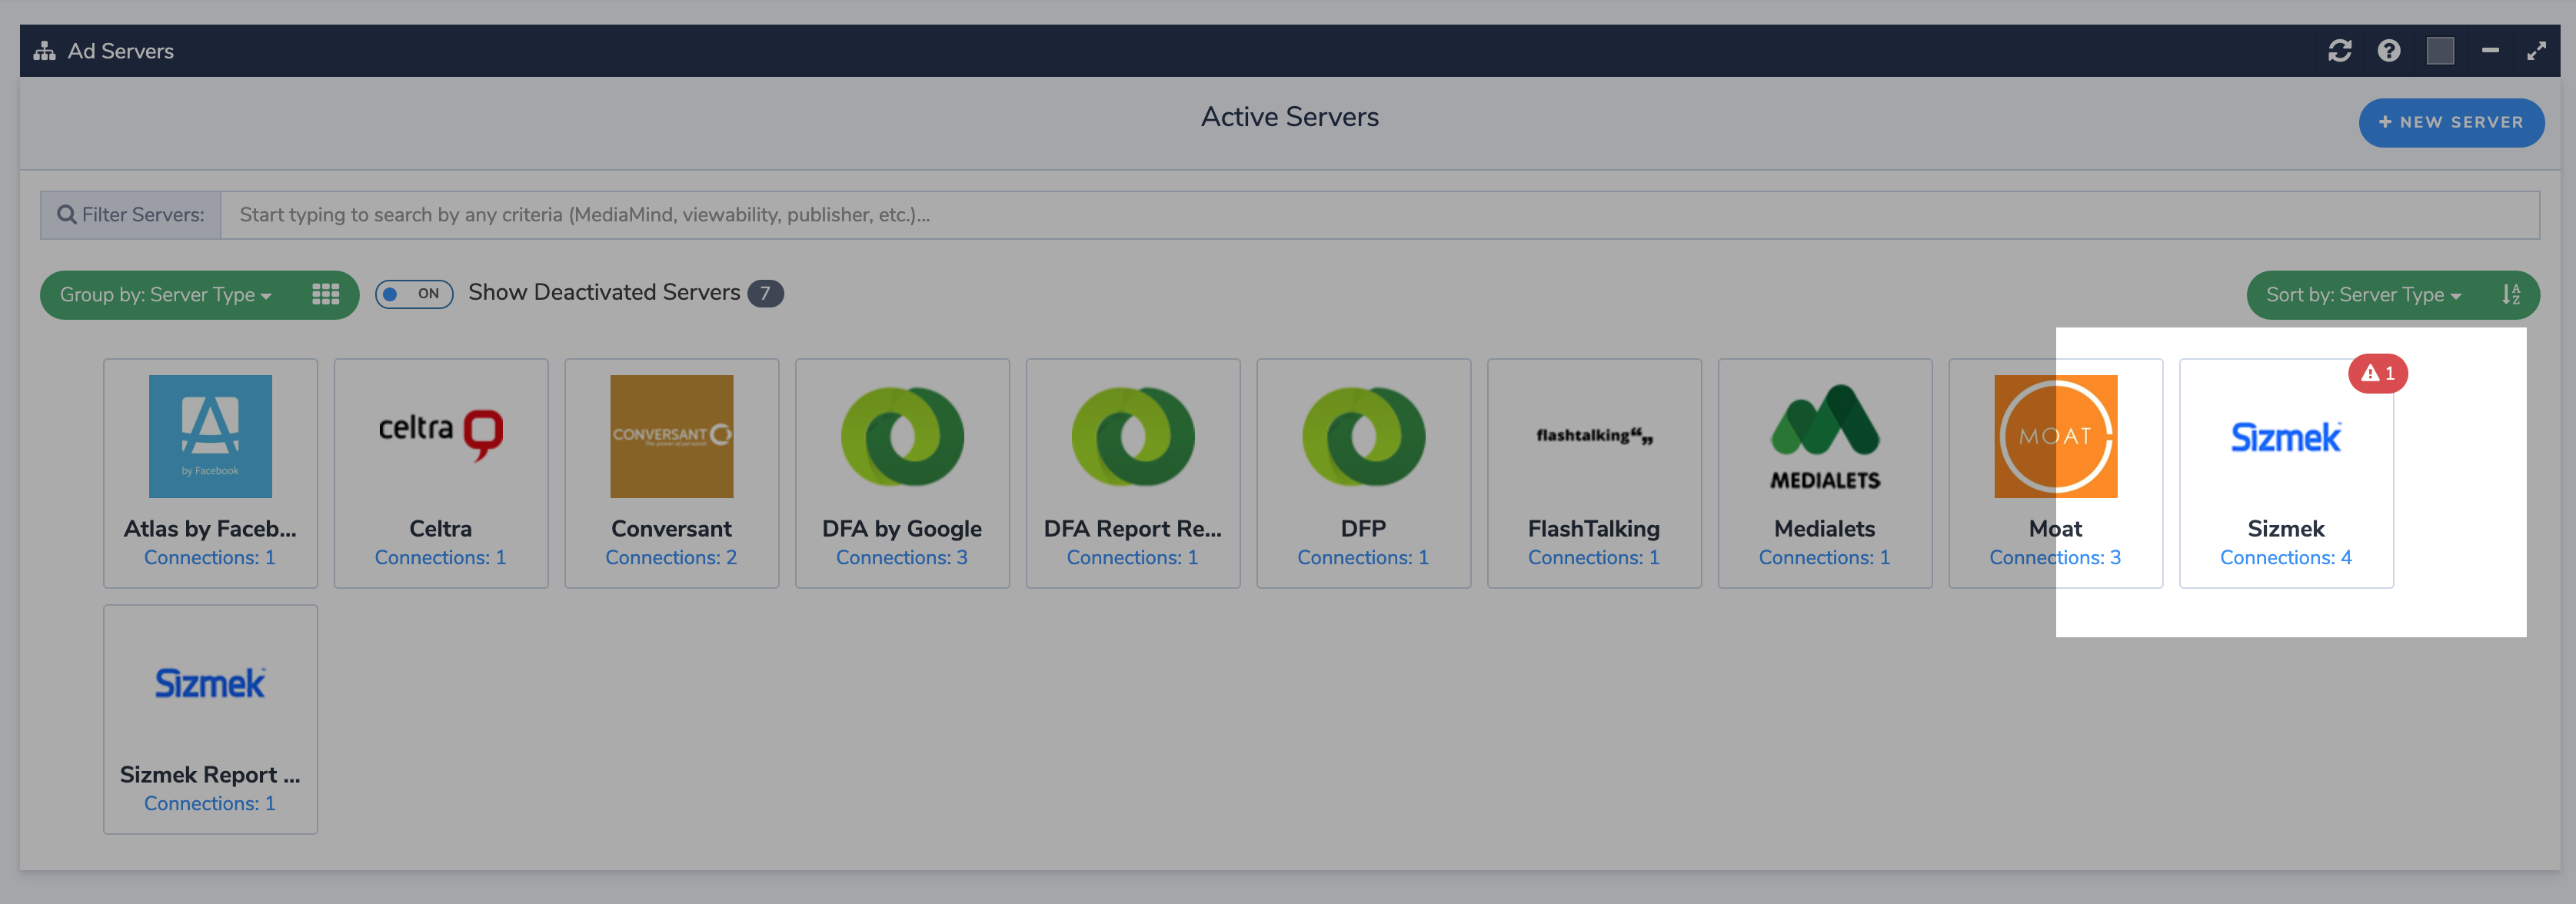Select the Moat server name
Viewport: 2576px width, 904px height.
click(2055, 528)
